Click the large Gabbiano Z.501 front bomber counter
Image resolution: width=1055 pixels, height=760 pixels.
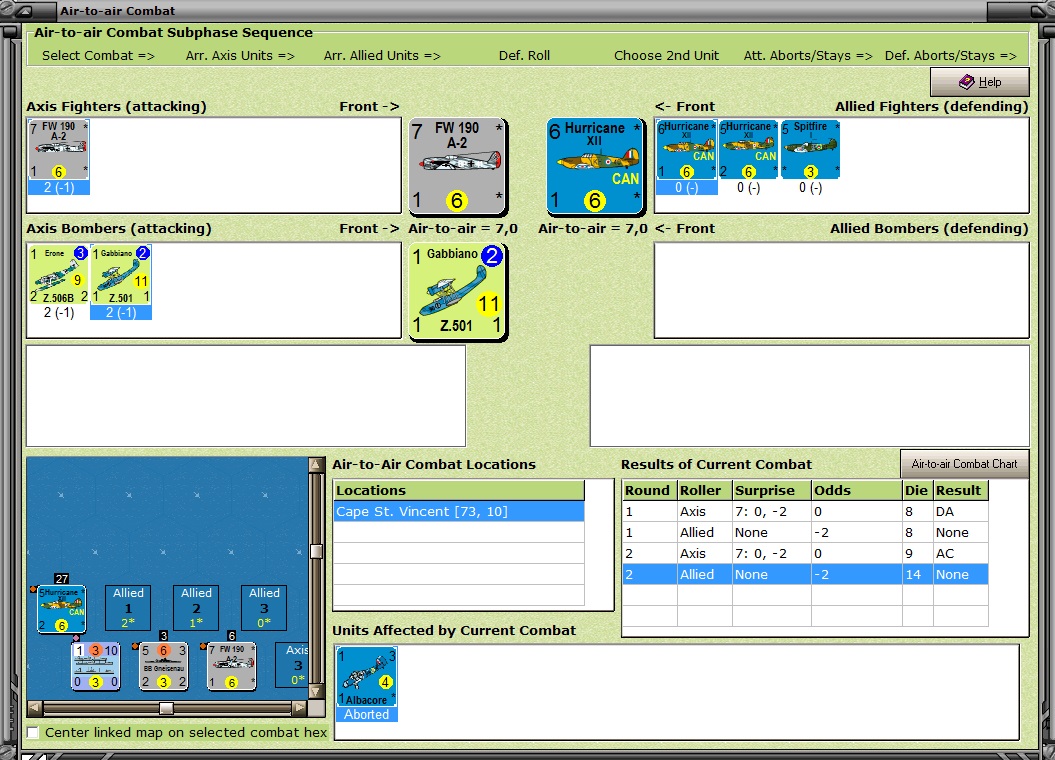458,292
